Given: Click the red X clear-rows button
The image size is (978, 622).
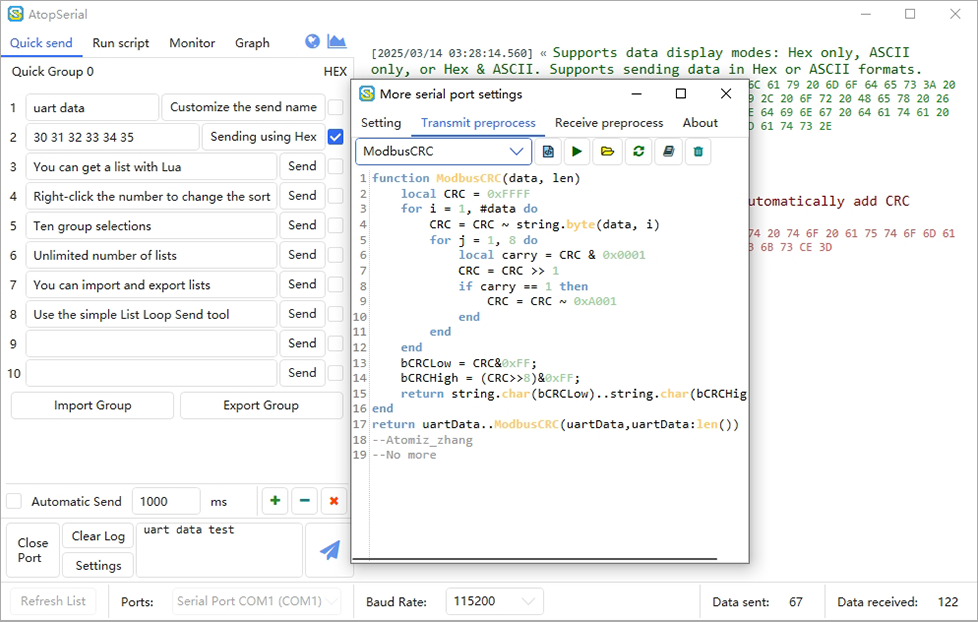Looking at the screenshot, I should pyautogui.click(x=334, y=501).
